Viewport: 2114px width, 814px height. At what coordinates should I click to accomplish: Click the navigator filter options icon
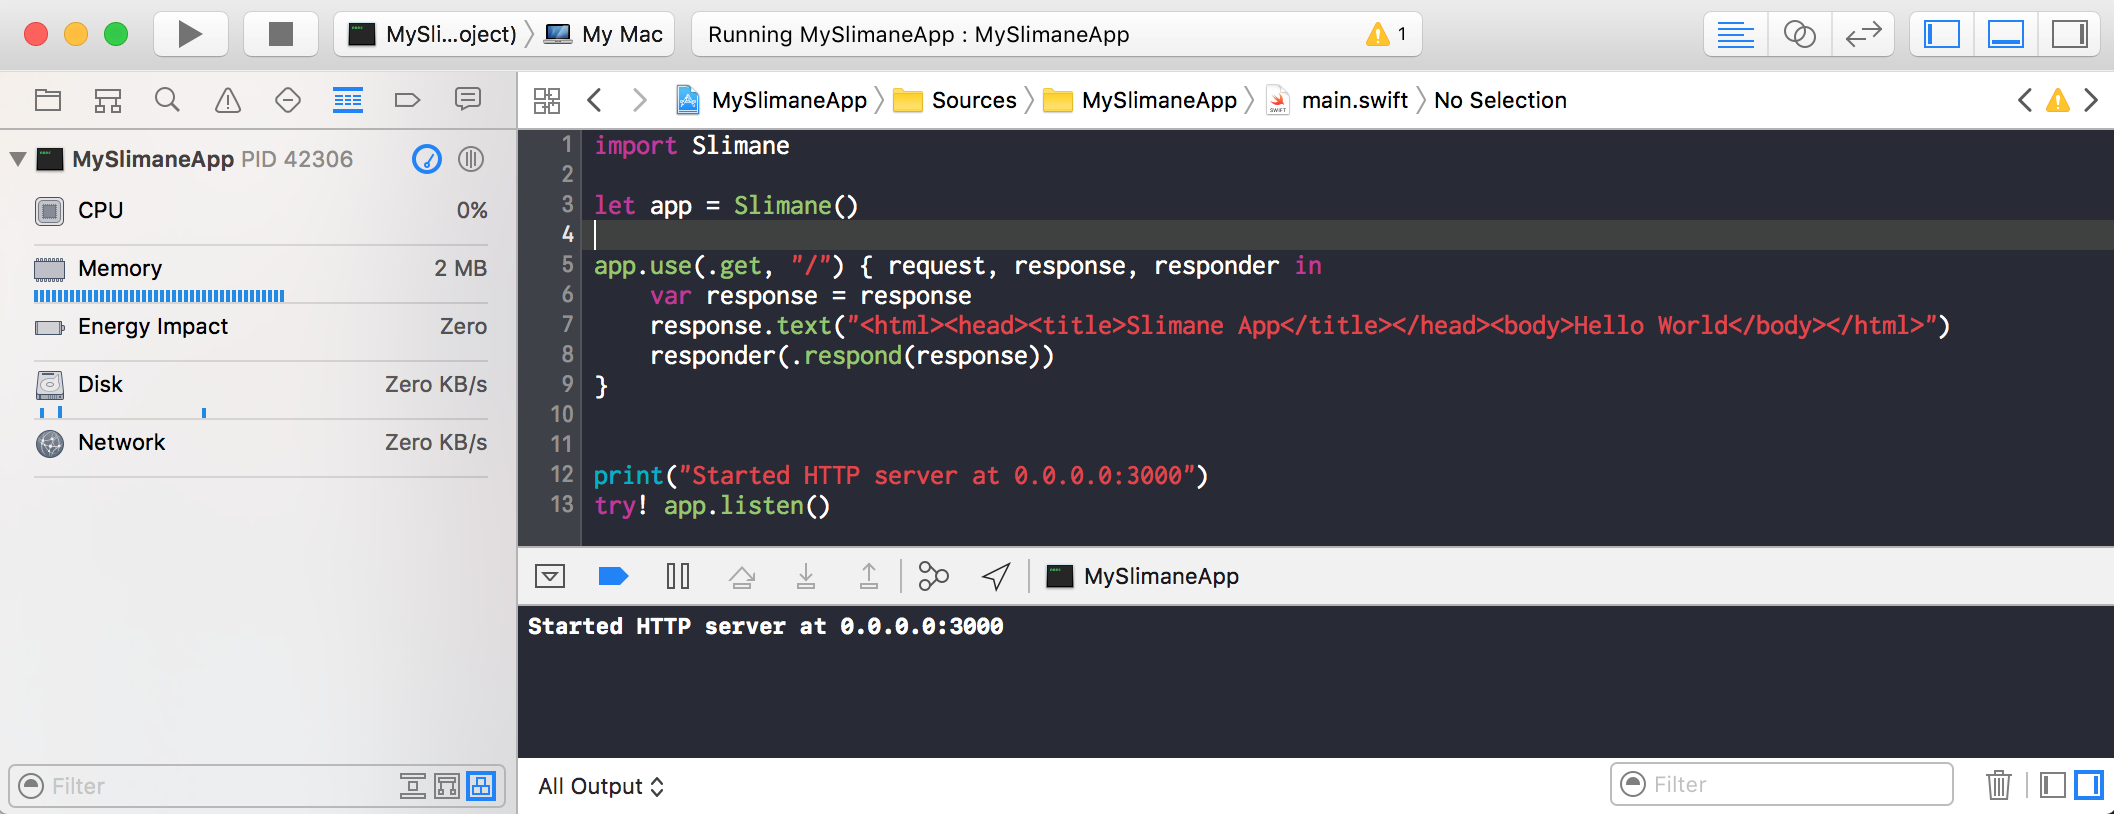point(32,786)
